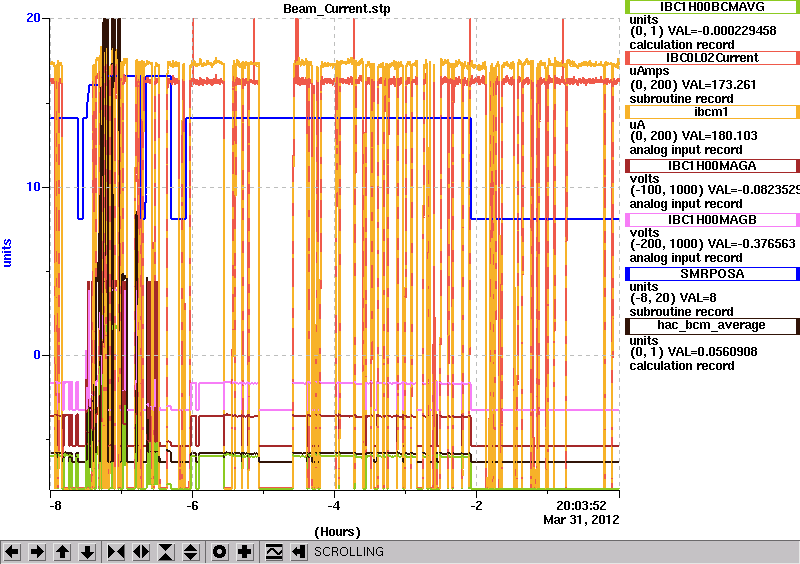This screenshot has width=800, height=564.
Task: Click the horizontal zoom-in bowtie icon
Action: click(x=116, y=552)
